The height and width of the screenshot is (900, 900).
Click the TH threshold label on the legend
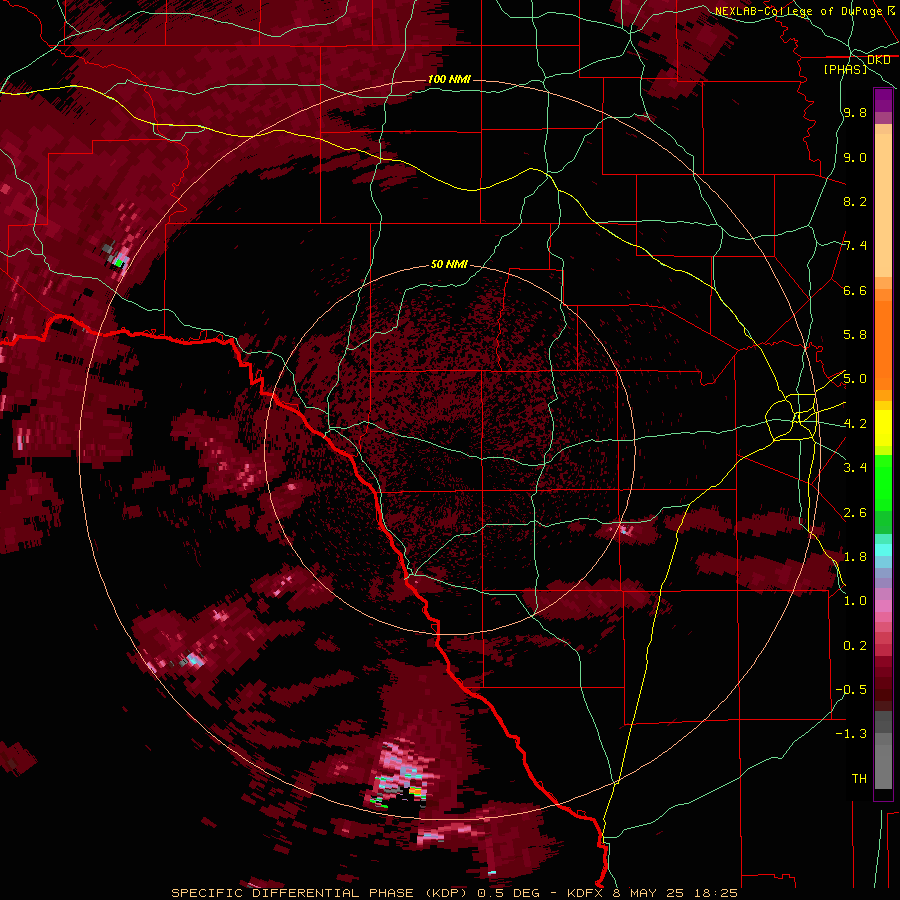point(859,779)
